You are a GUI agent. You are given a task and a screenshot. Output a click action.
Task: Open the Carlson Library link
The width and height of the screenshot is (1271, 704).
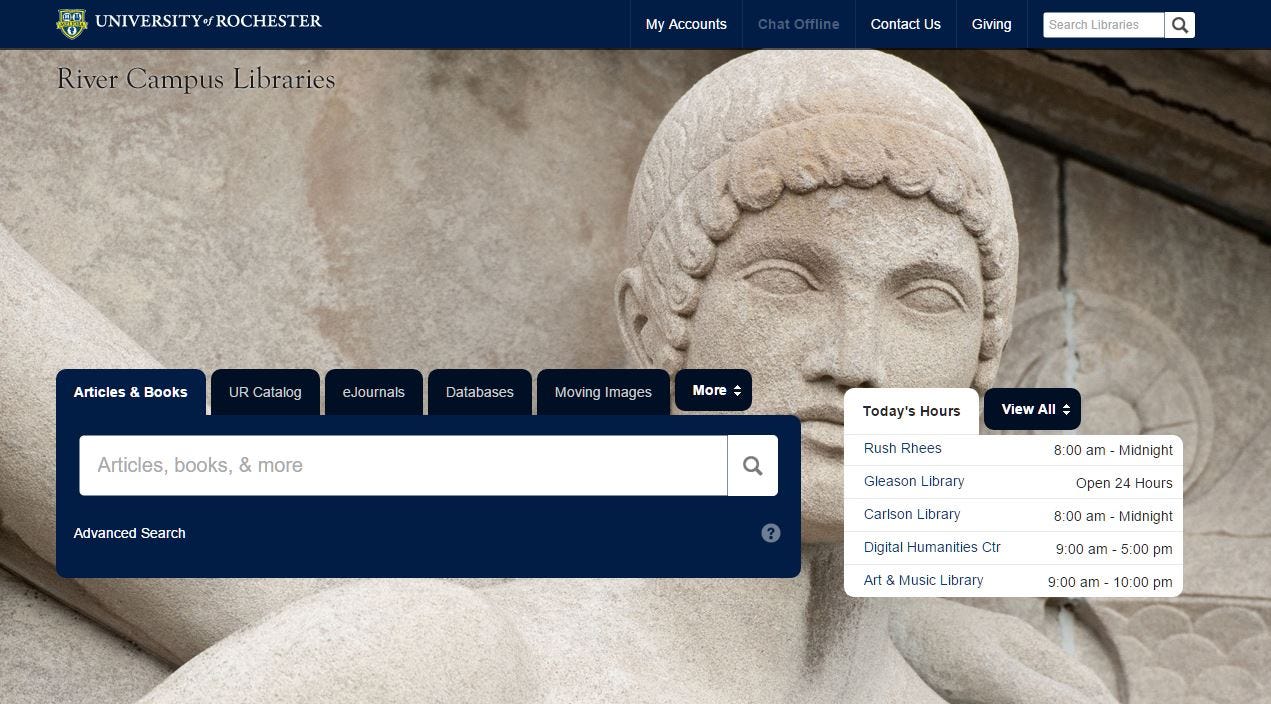[912, 514]
